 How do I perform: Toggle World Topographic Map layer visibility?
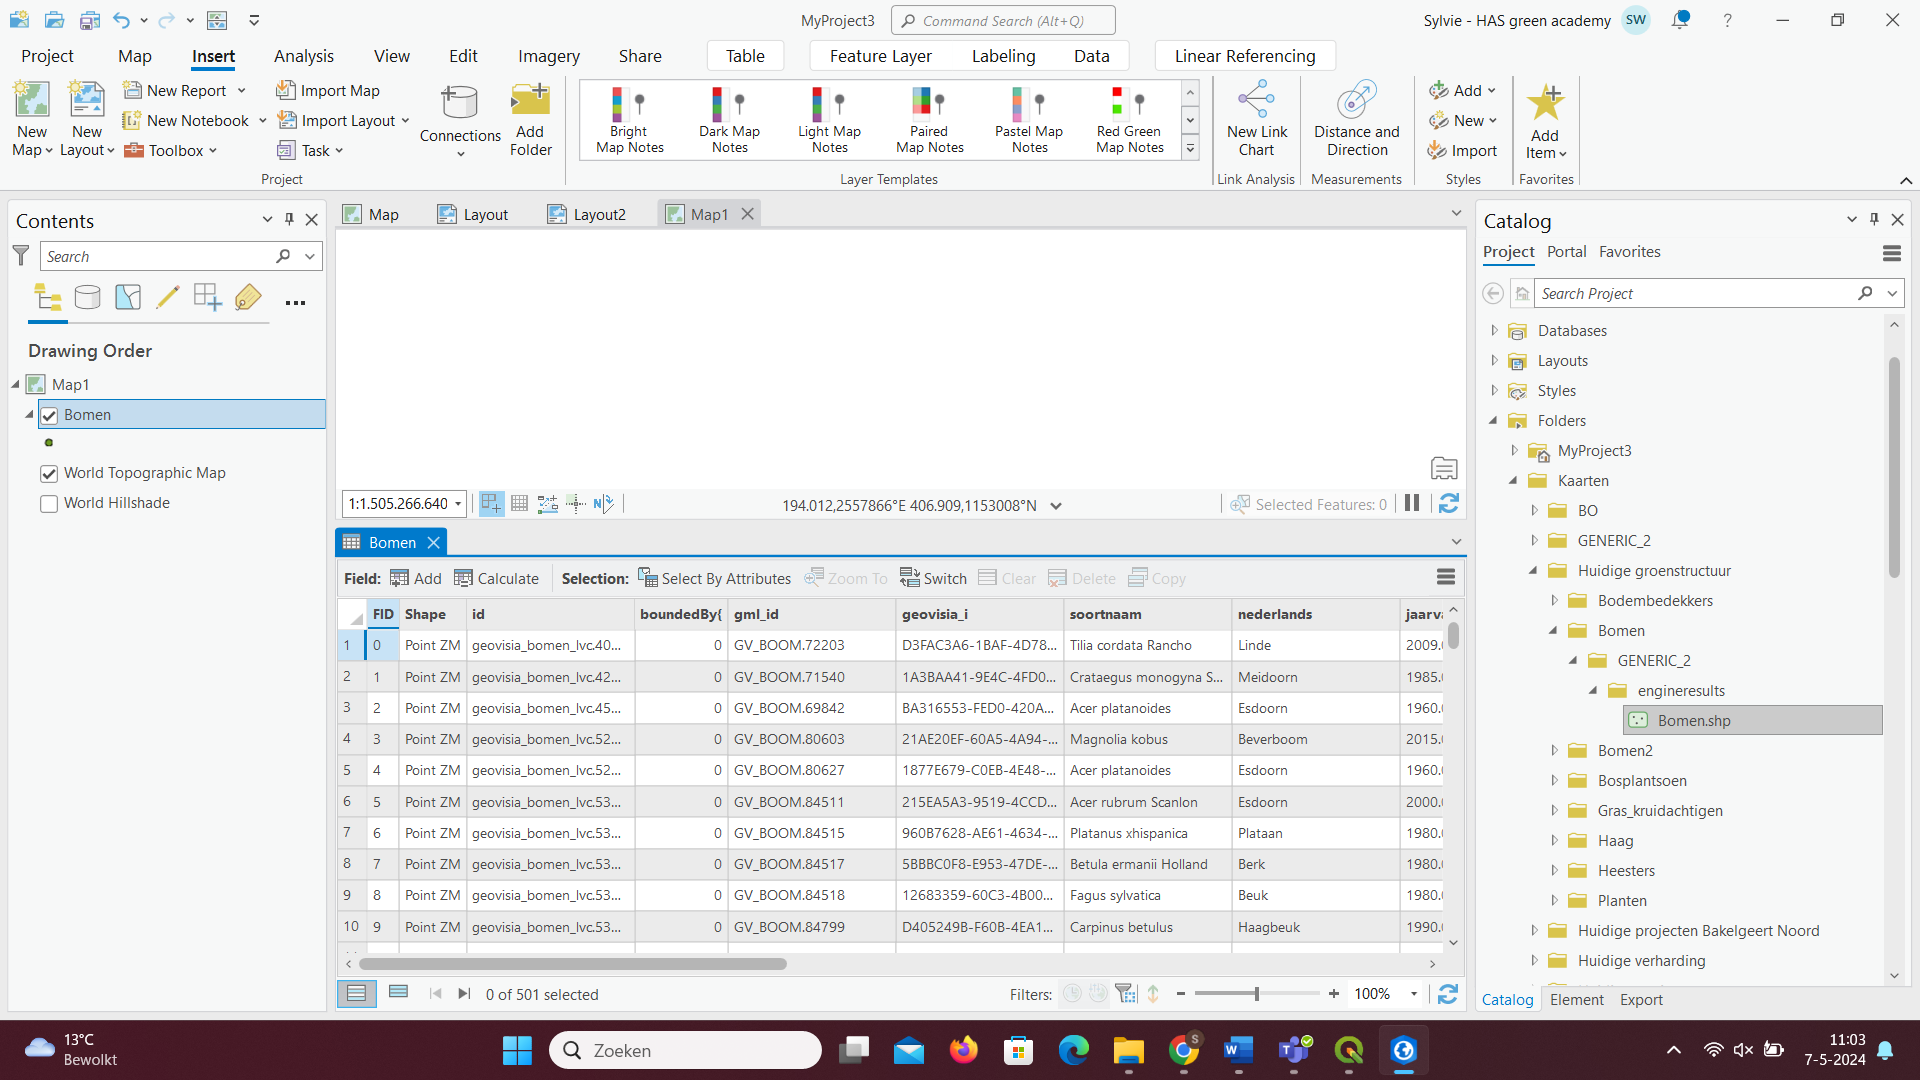click(49, 473)
